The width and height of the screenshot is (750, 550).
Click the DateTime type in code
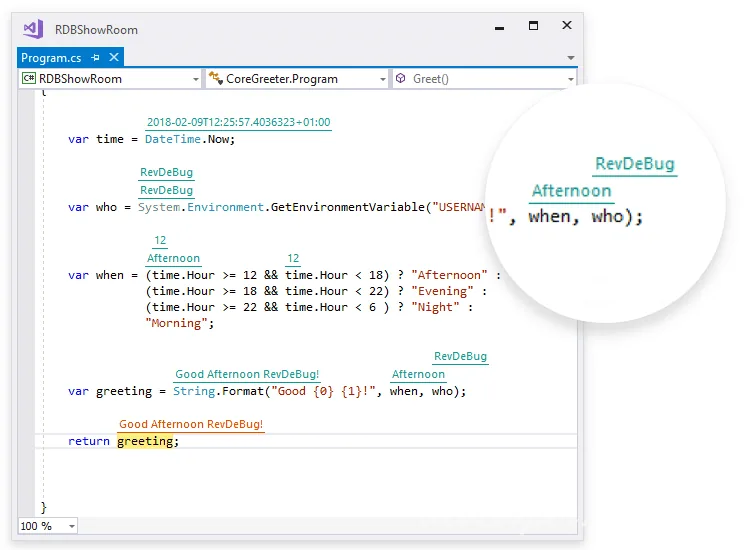tap(173, 139)
